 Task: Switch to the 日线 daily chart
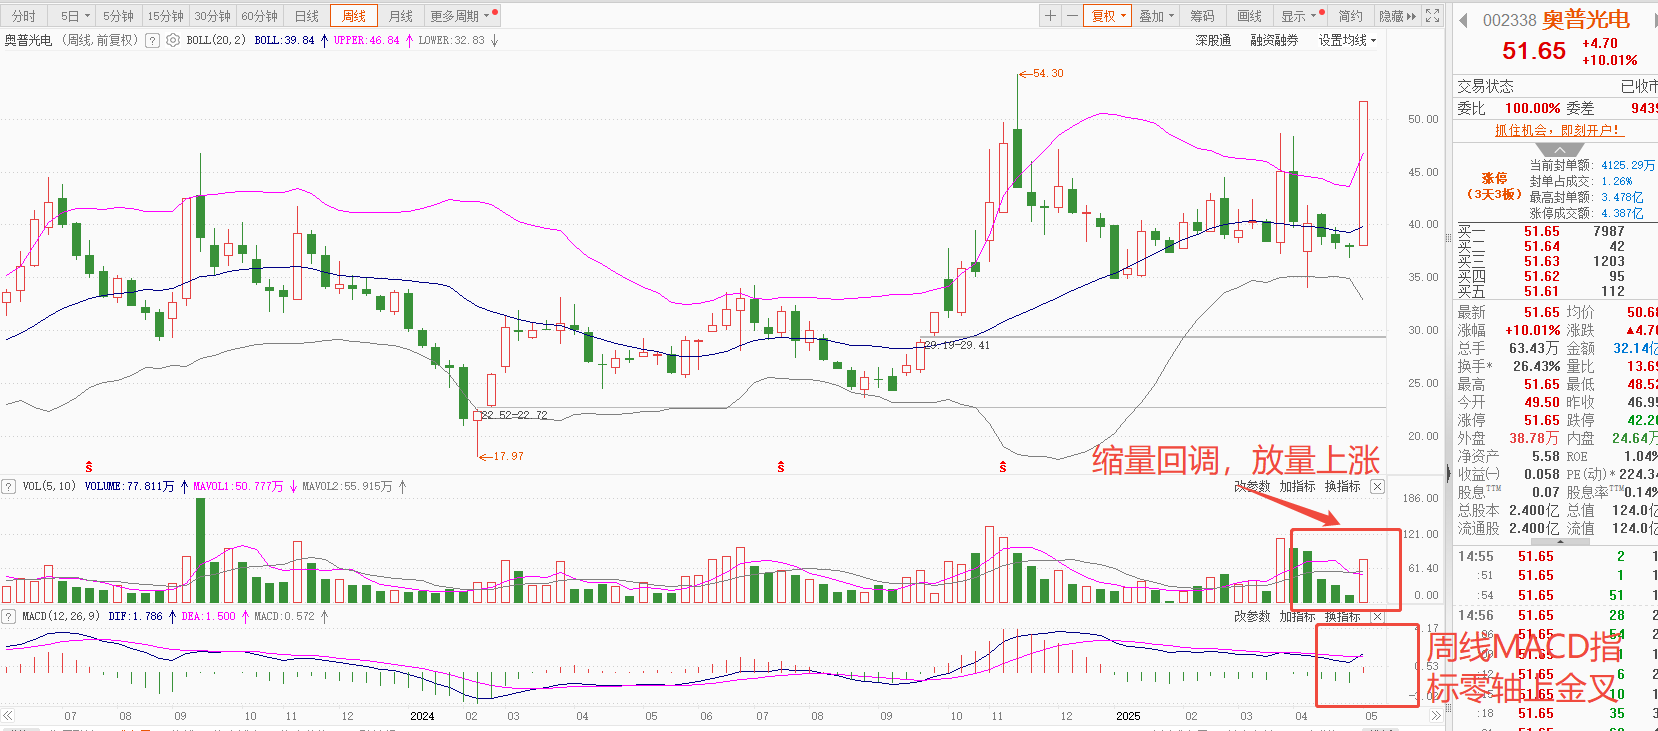307,16
